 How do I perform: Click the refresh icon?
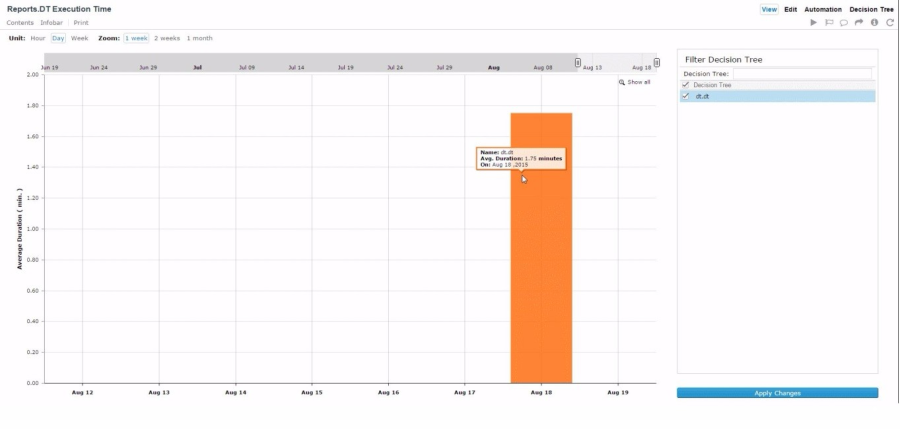(x=889, y=22)
